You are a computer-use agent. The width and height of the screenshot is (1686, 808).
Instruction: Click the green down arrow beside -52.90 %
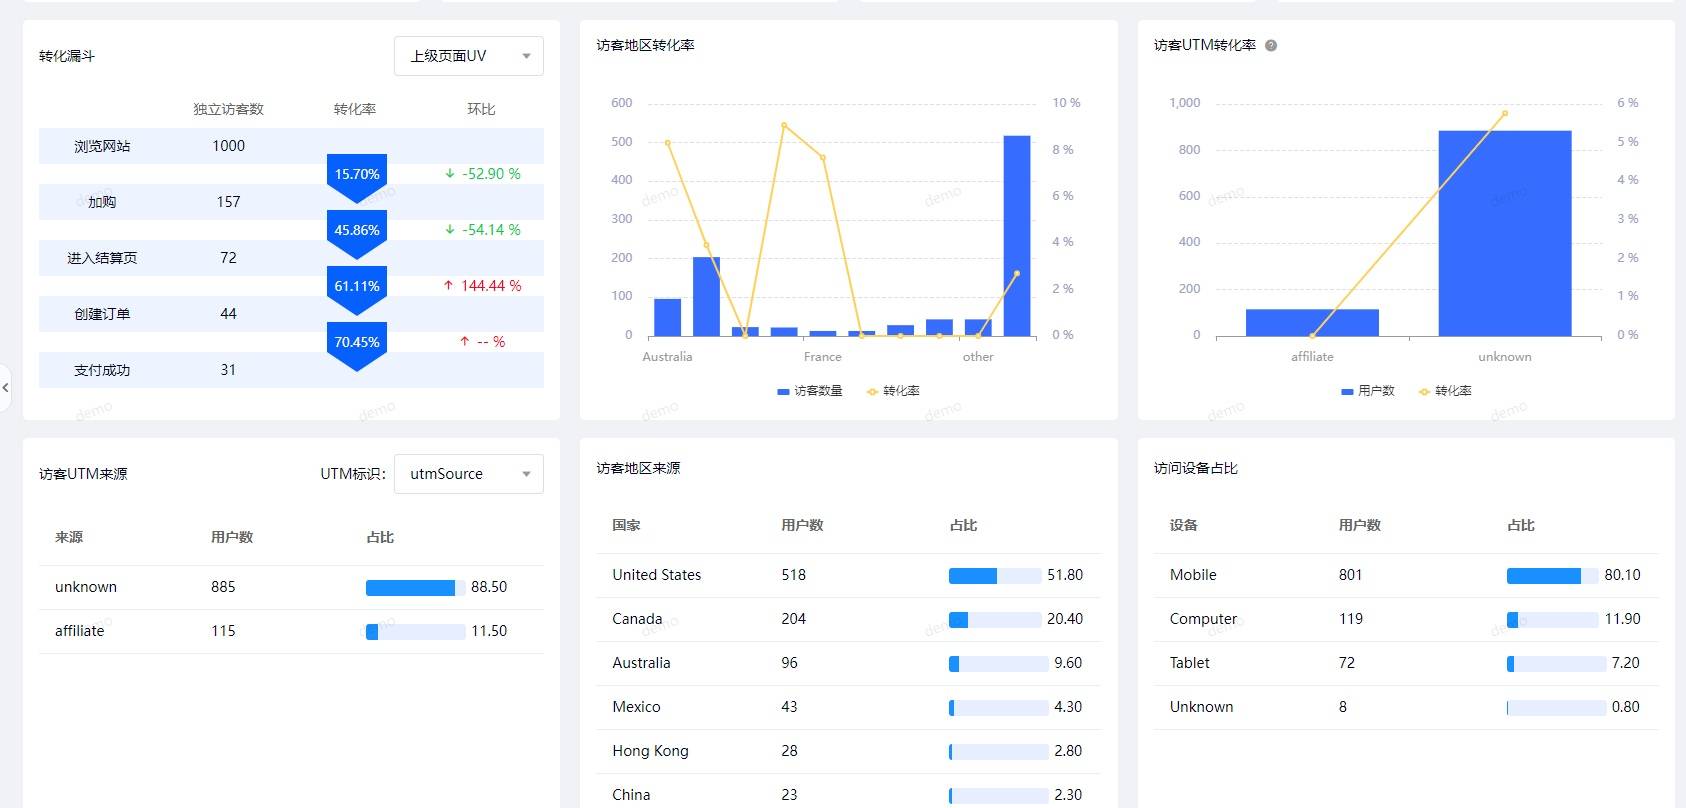click(450, 174)
